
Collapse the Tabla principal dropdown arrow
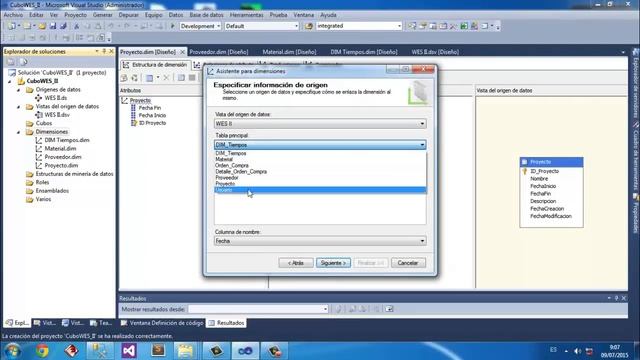click(422, 145)
